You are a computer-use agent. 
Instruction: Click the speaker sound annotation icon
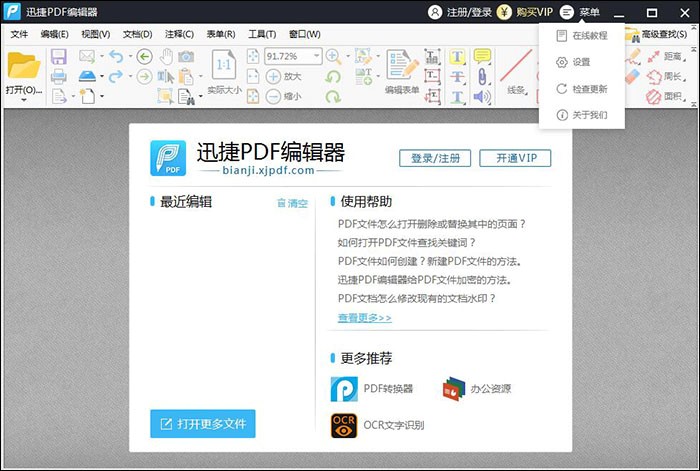click(482, 96)
